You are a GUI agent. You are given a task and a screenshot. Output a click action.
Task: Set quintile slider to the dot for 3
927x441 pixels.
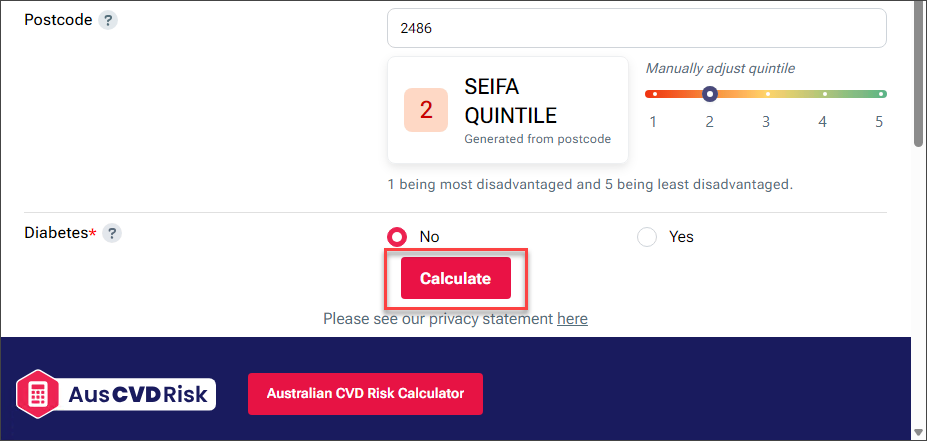tap(767, 94)
